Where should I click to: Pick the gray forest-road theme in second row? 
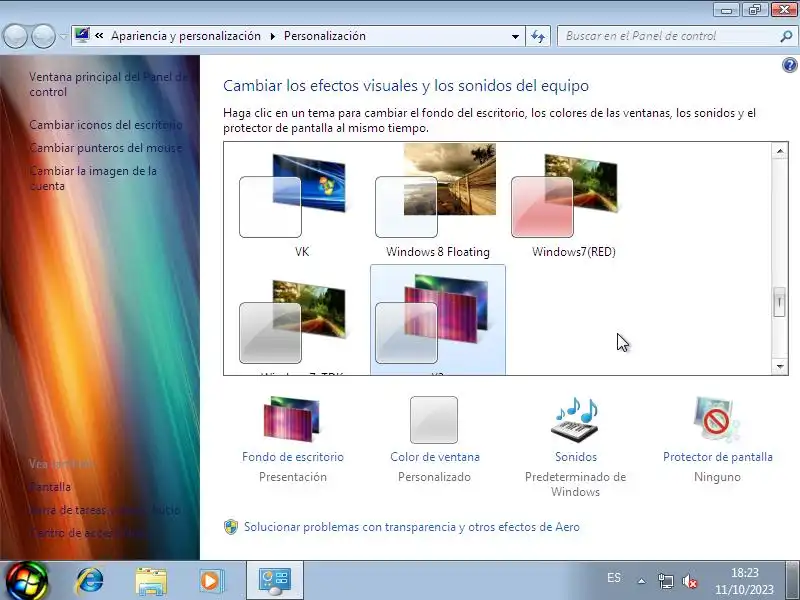tap(293, 321)
